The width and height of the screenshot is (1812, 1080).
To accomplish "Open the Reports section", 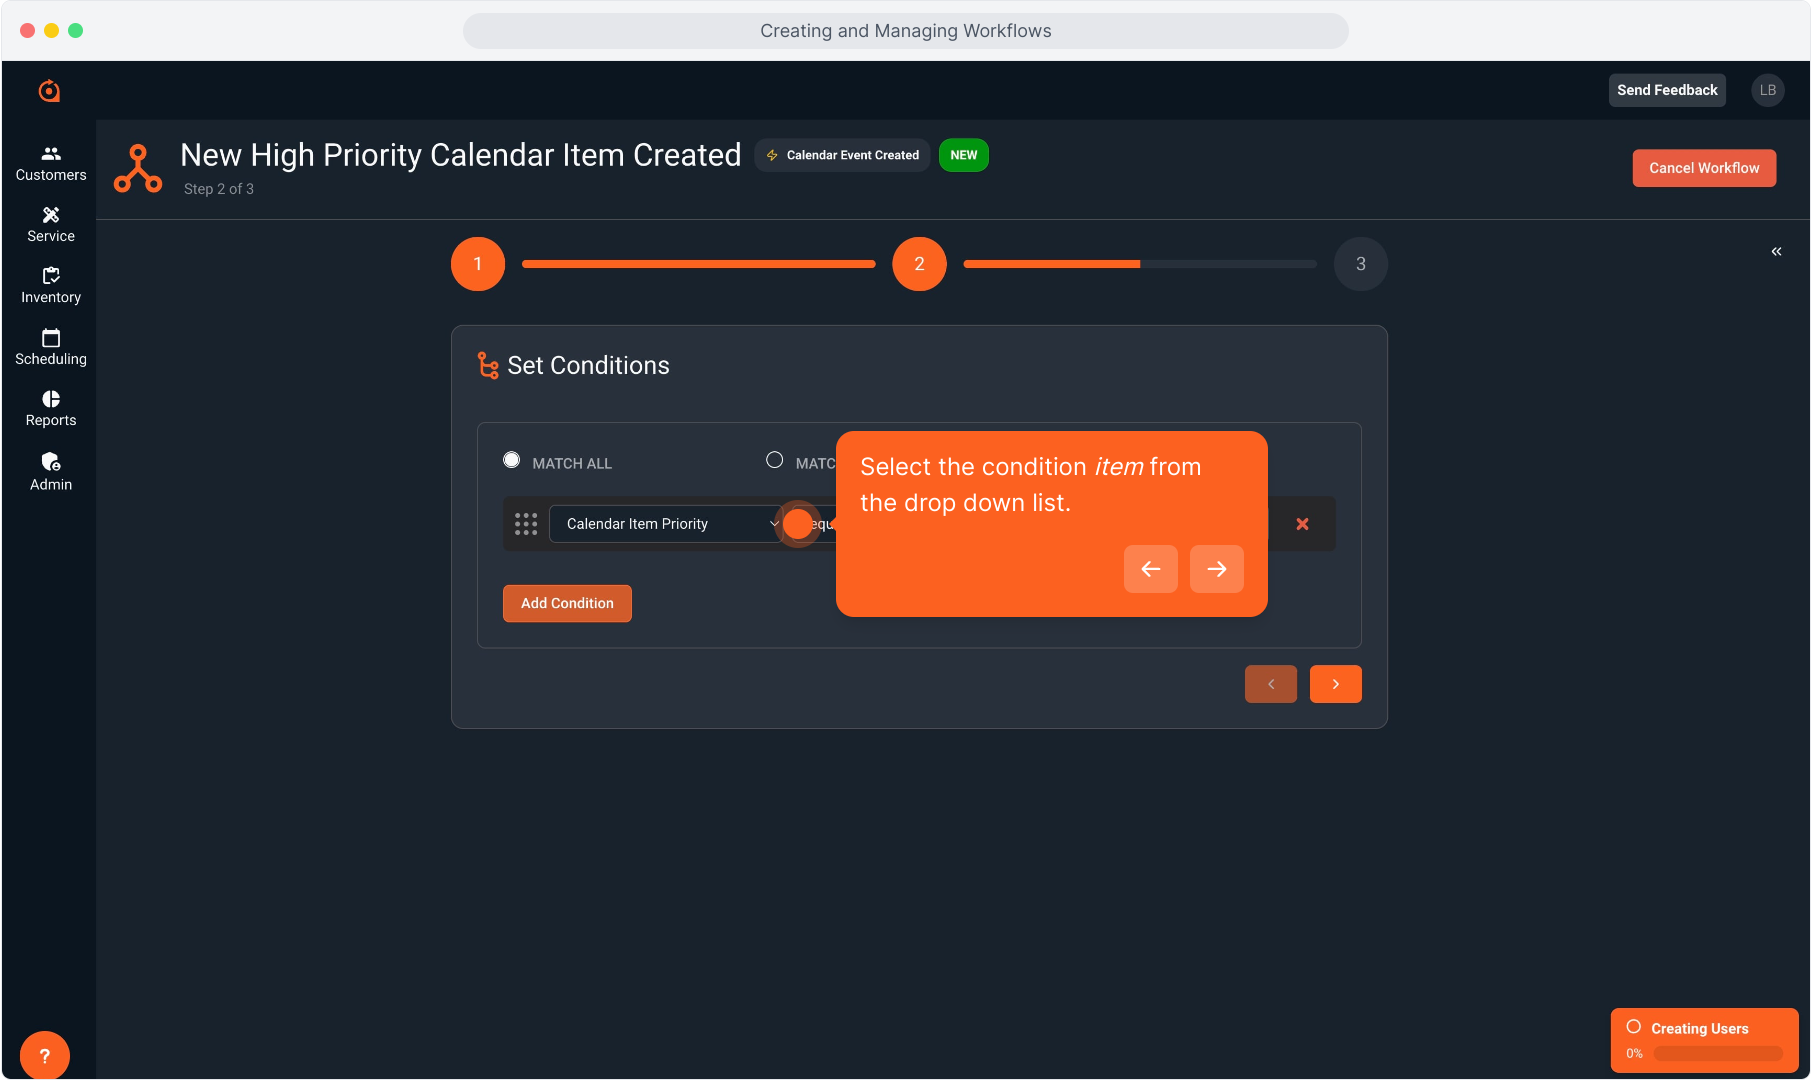I will (x=51, y=408).
